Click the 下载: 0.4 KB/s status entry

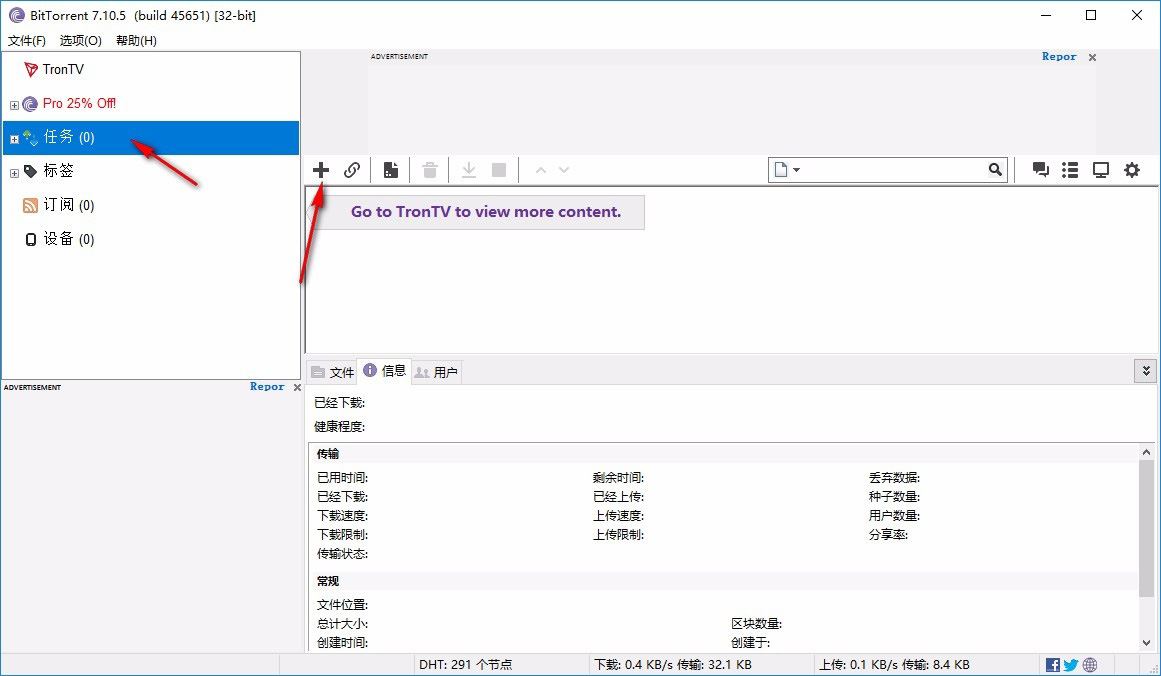point(672,665)
